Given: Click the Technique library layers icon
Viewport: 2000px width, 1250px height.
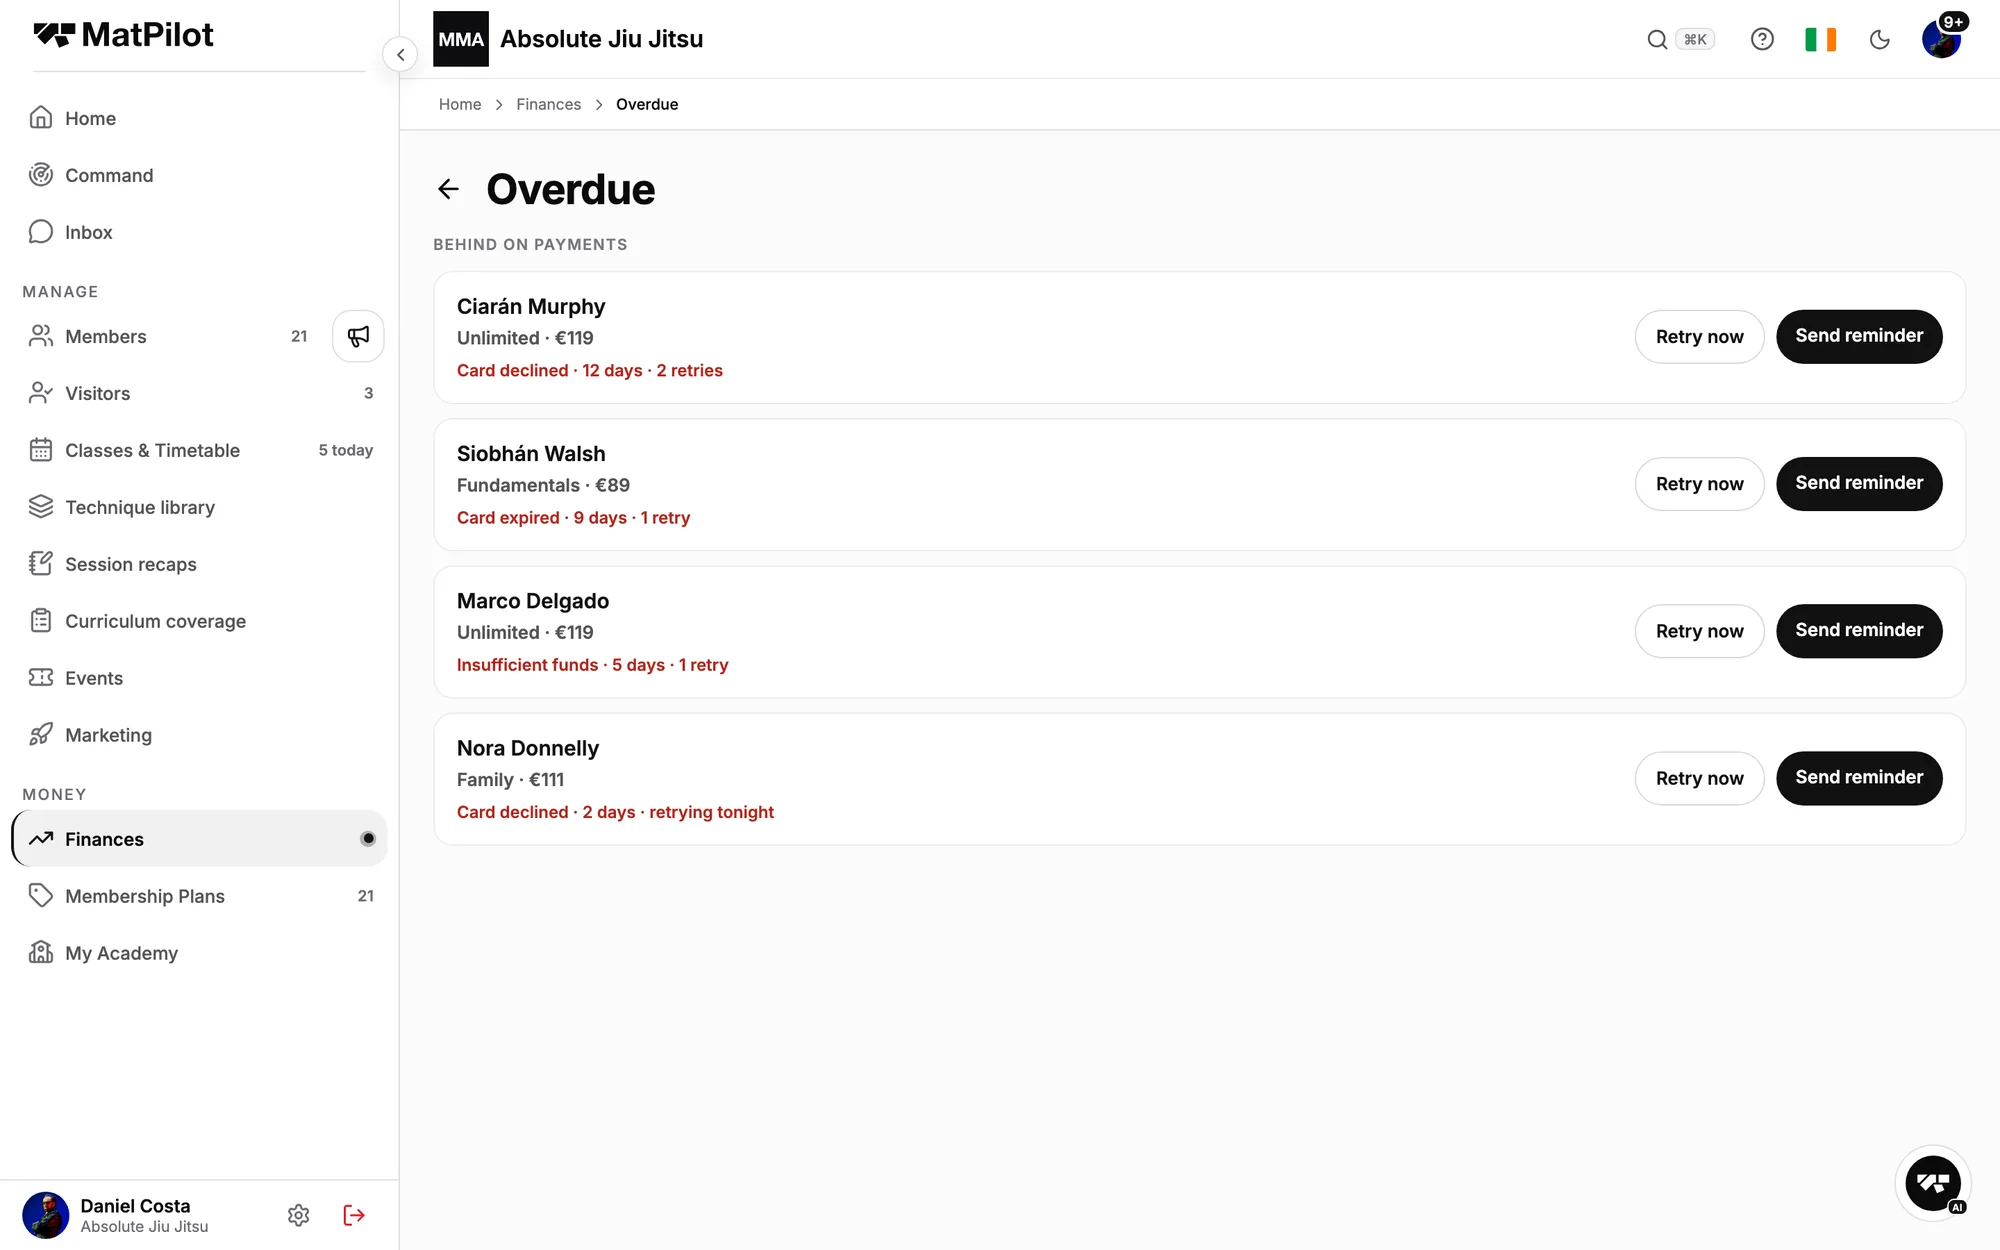Looking at the screenshot, I should pyautogui.click(x=41, y=507).
